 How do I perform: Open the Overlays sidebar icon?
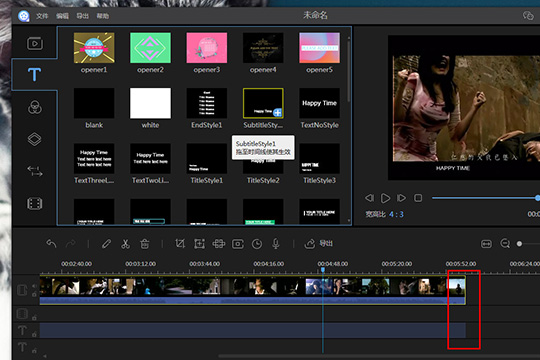point(34,139)
